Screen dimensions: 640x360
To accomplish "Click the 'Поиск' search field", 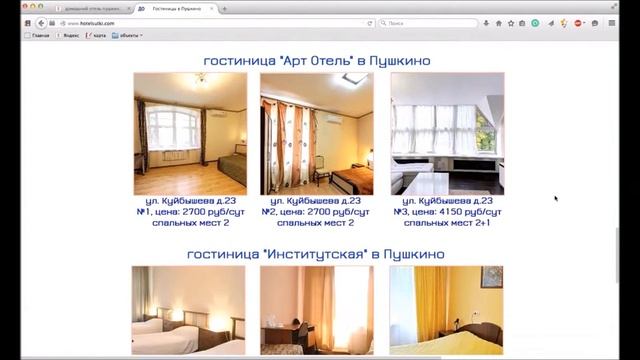I will pyautogui.click(x=428, y=23).
